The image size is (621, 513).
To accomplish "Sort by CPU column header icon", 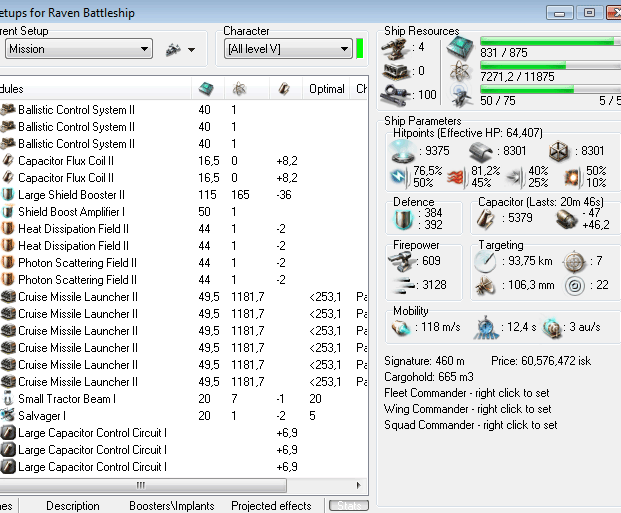I will click(x=206, y=89).
